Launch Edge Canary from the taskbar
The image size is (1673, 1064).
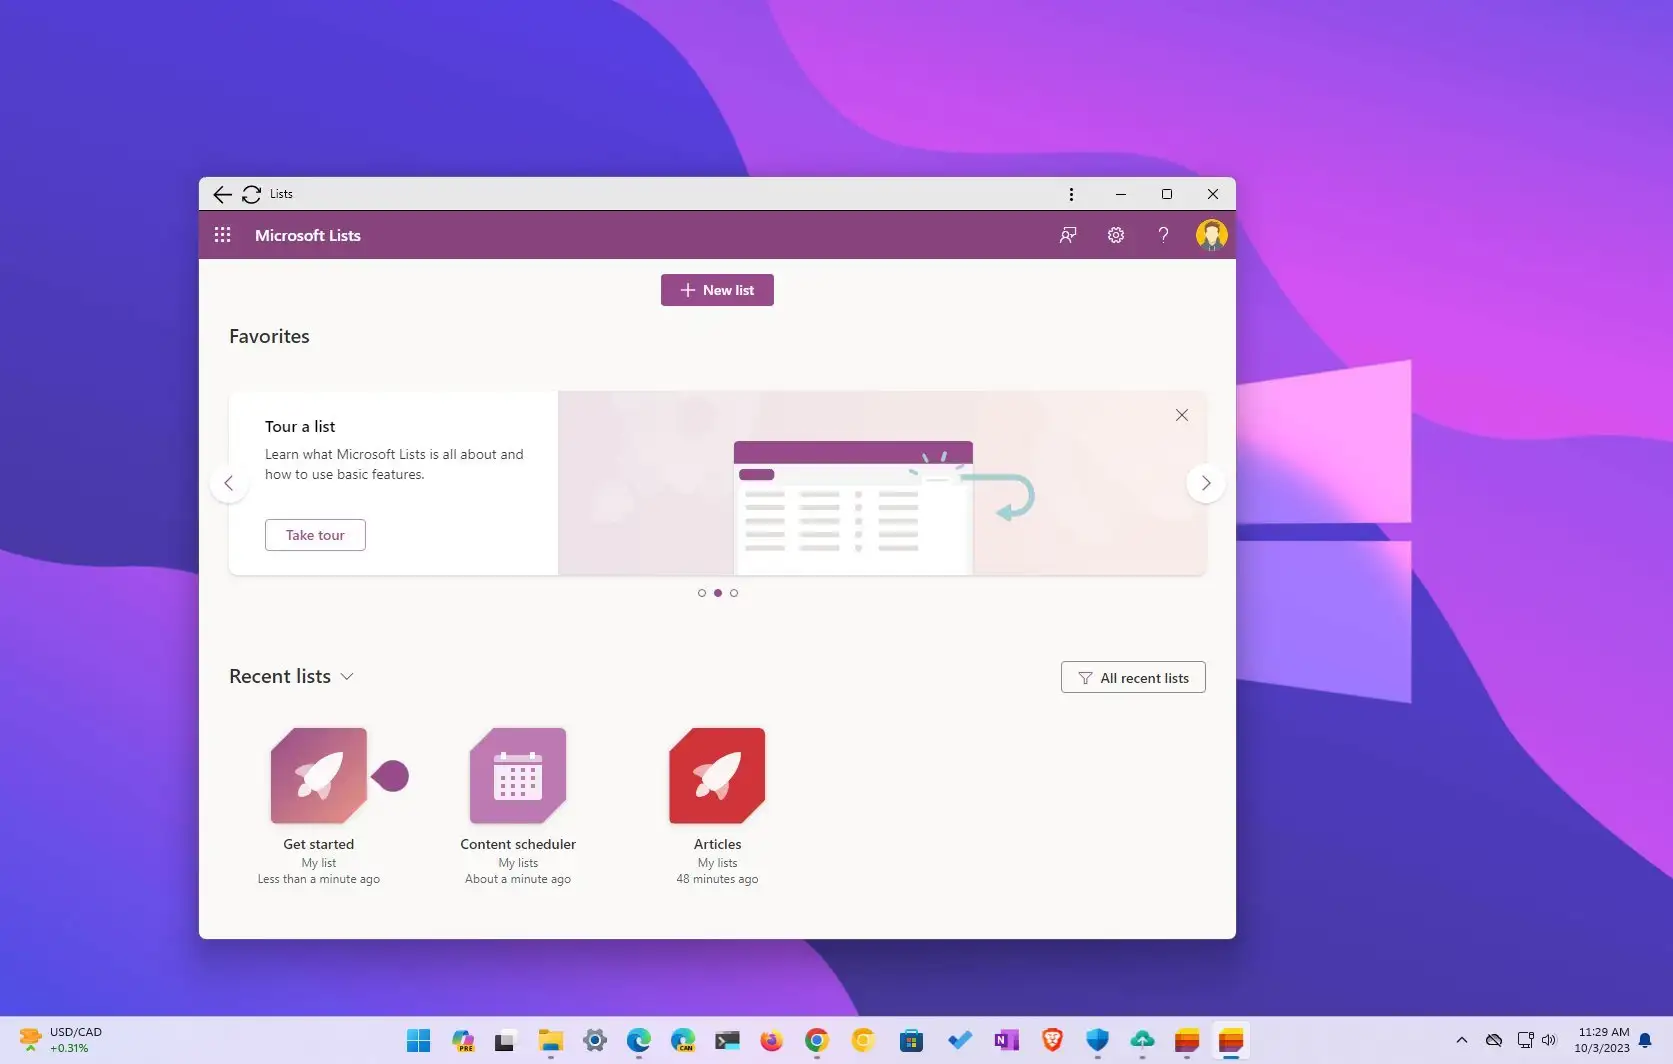(683, 1041)
